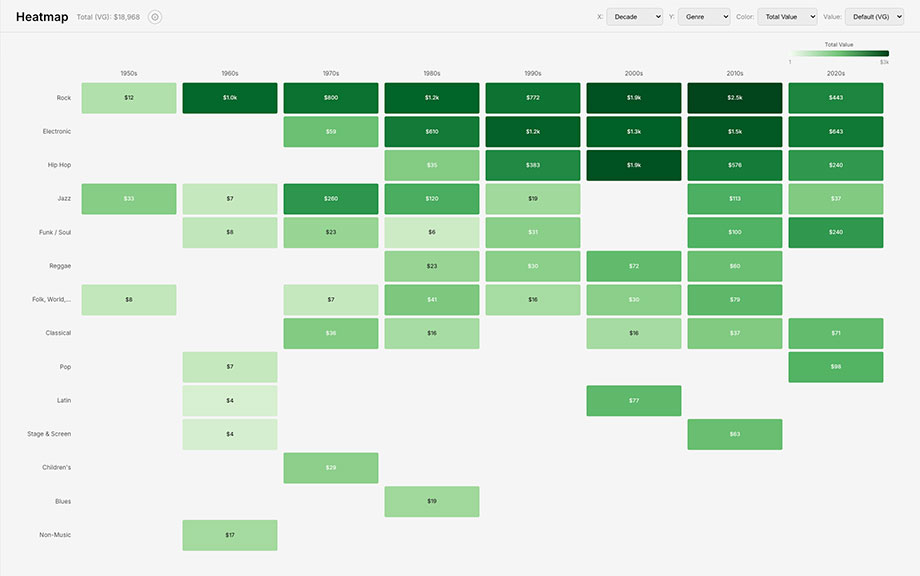Image resolution: width=920 pixels, height=576 pixels.
Task: Select the Hip Hop 2000s cell showing $1.9k
Action: click(633, 164)
